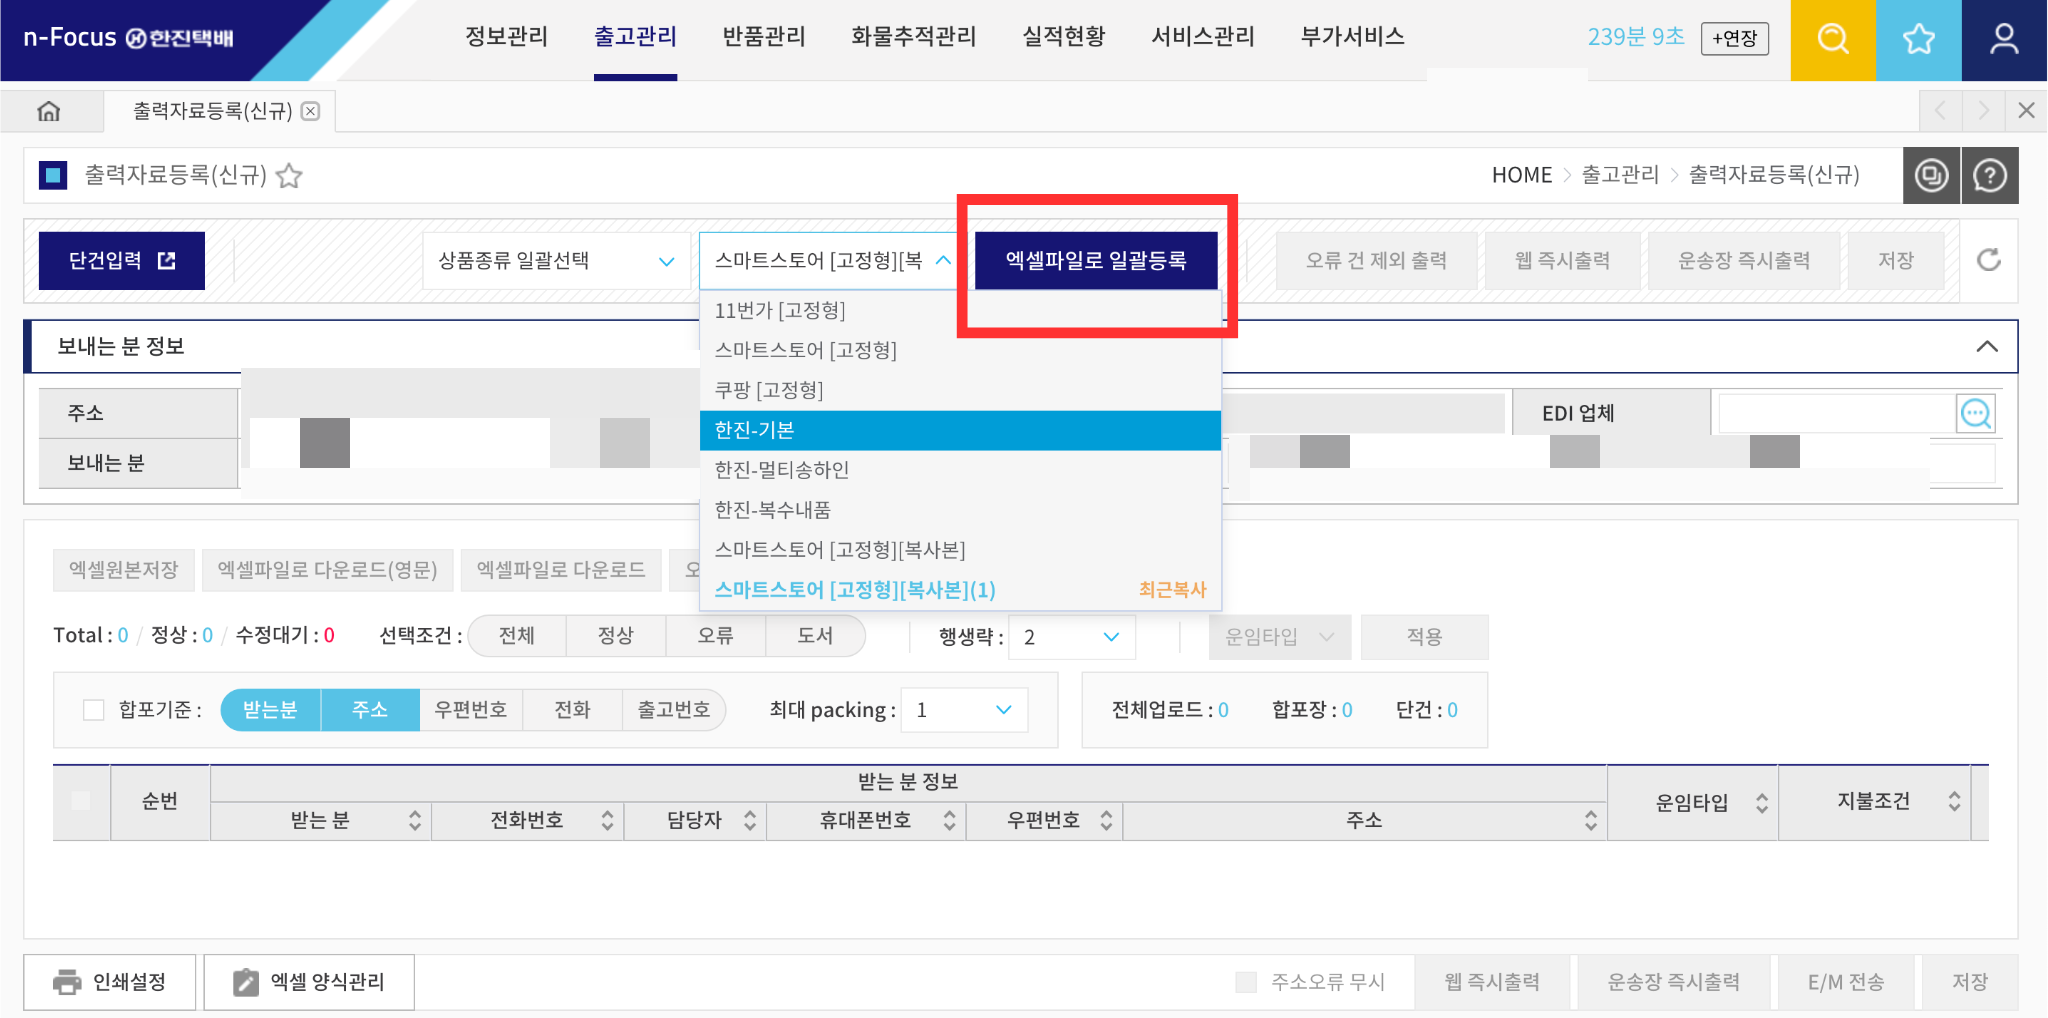Screen dimensions: 2048x1018
Task: Click 엑셀파일로 다운로드(영문) button
Action: (327, 570)
